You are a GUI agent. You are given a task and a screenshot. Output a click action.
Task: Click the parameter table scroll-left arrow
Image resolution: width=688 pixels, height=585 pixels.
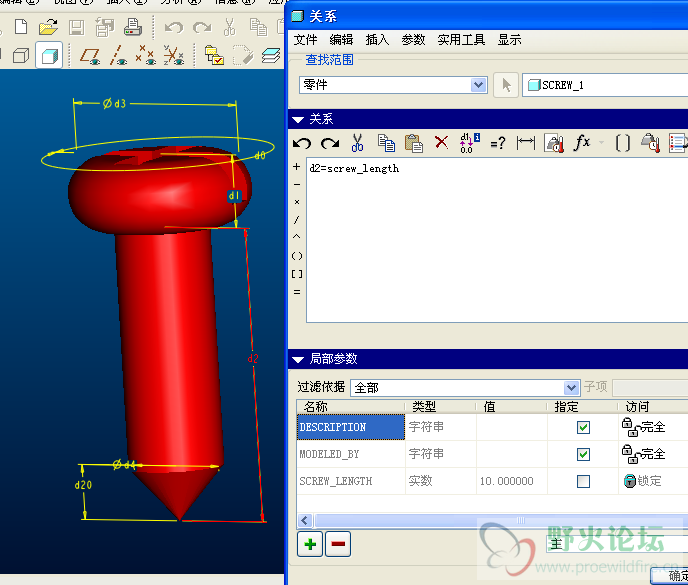pyautogui.click(x=305, y=520)
